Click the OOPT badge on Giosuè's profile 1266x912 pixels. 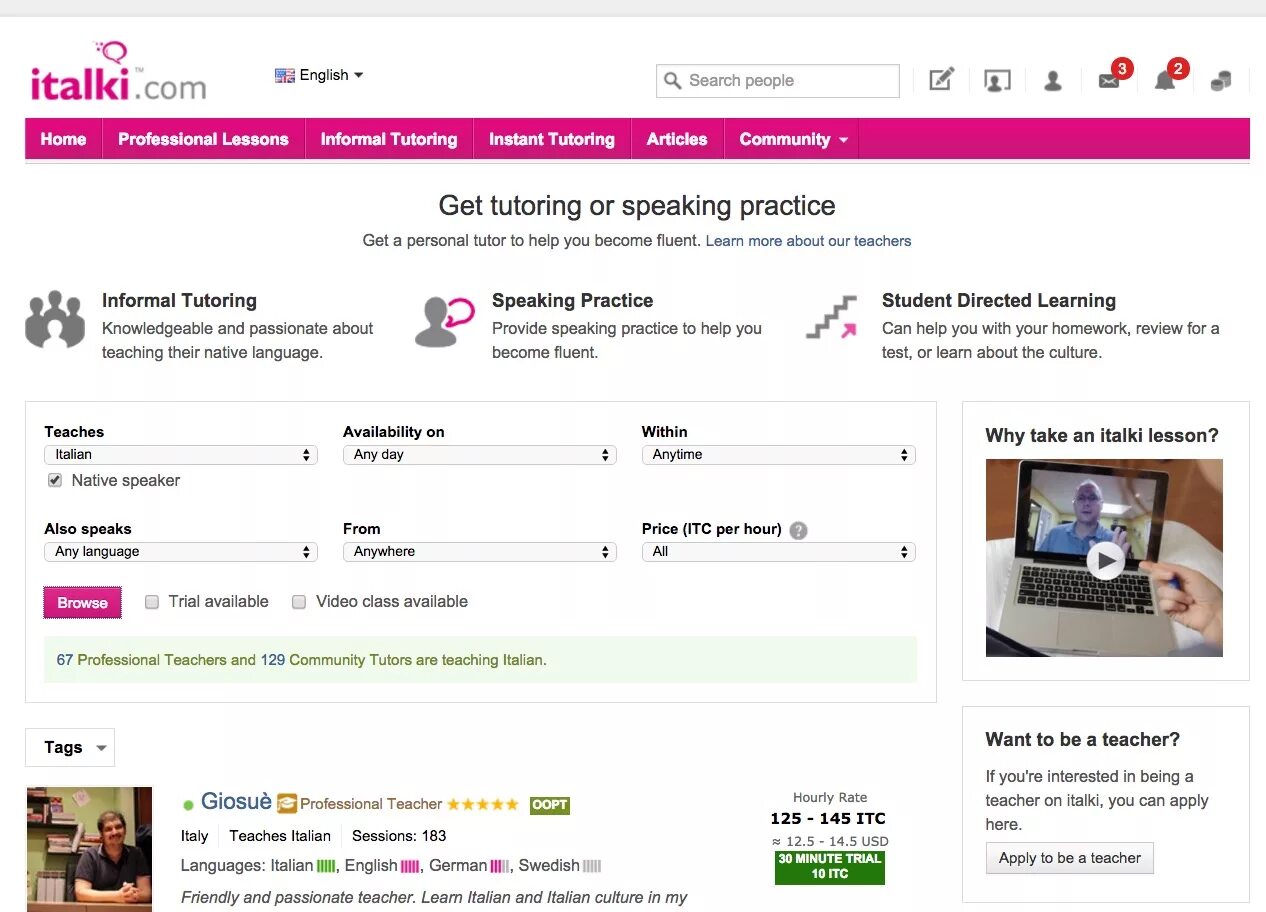pyautogui.click(x=550, y=804)
